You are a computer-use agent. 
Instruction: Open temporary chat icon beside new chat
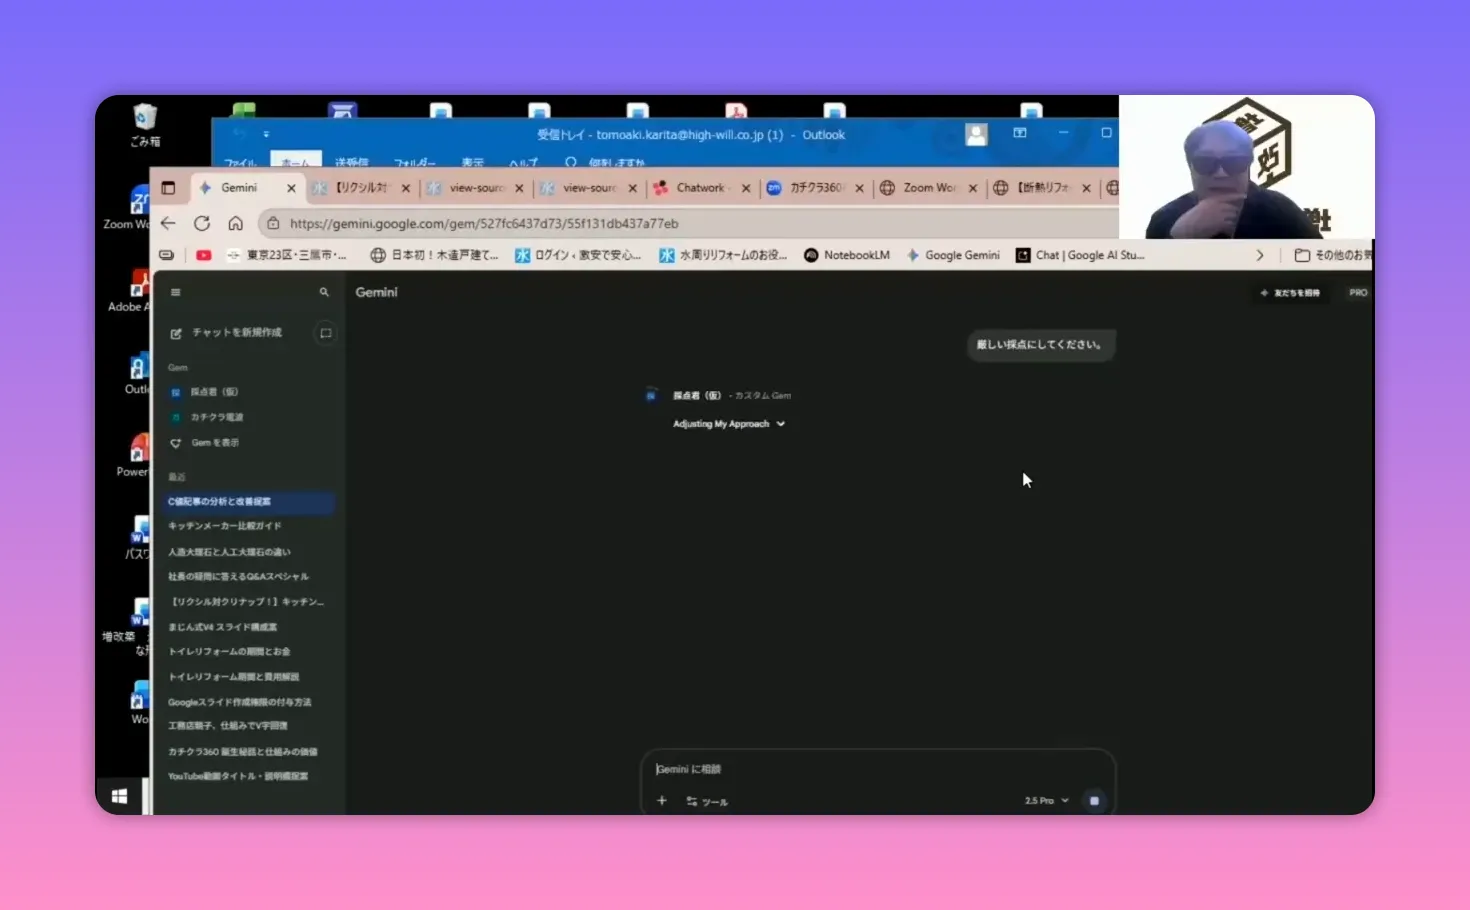coord(325,333)
